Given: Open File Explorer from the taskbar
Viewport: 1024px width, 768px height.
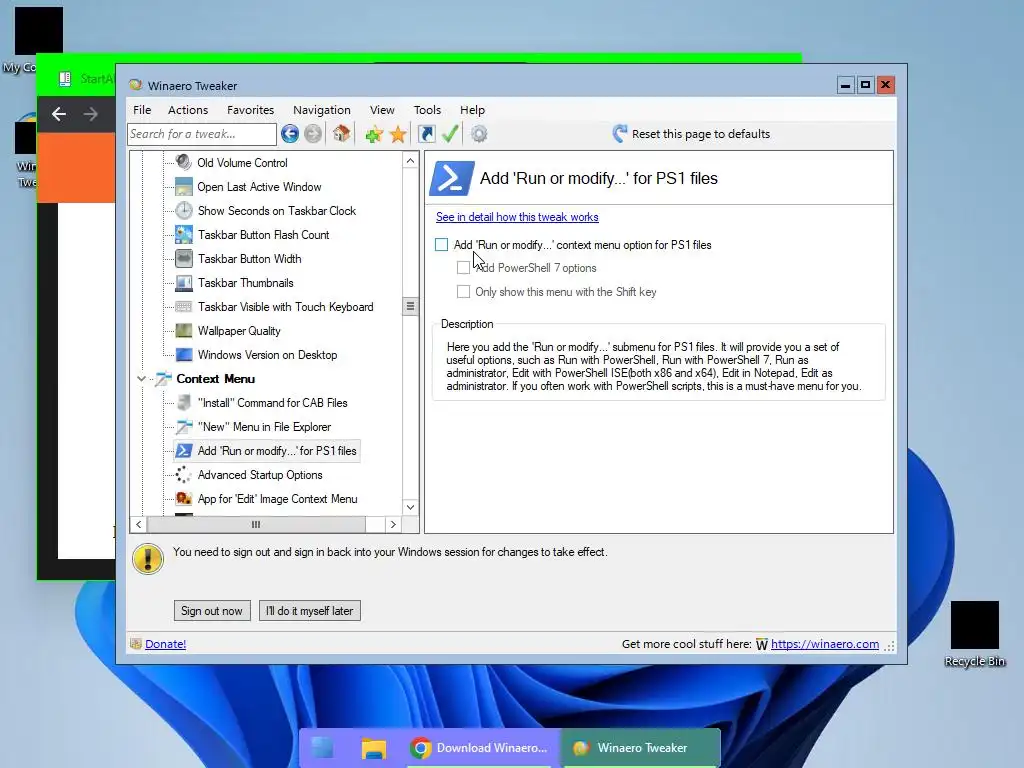Looking at the screenshot, I should (x=374, y=748).
